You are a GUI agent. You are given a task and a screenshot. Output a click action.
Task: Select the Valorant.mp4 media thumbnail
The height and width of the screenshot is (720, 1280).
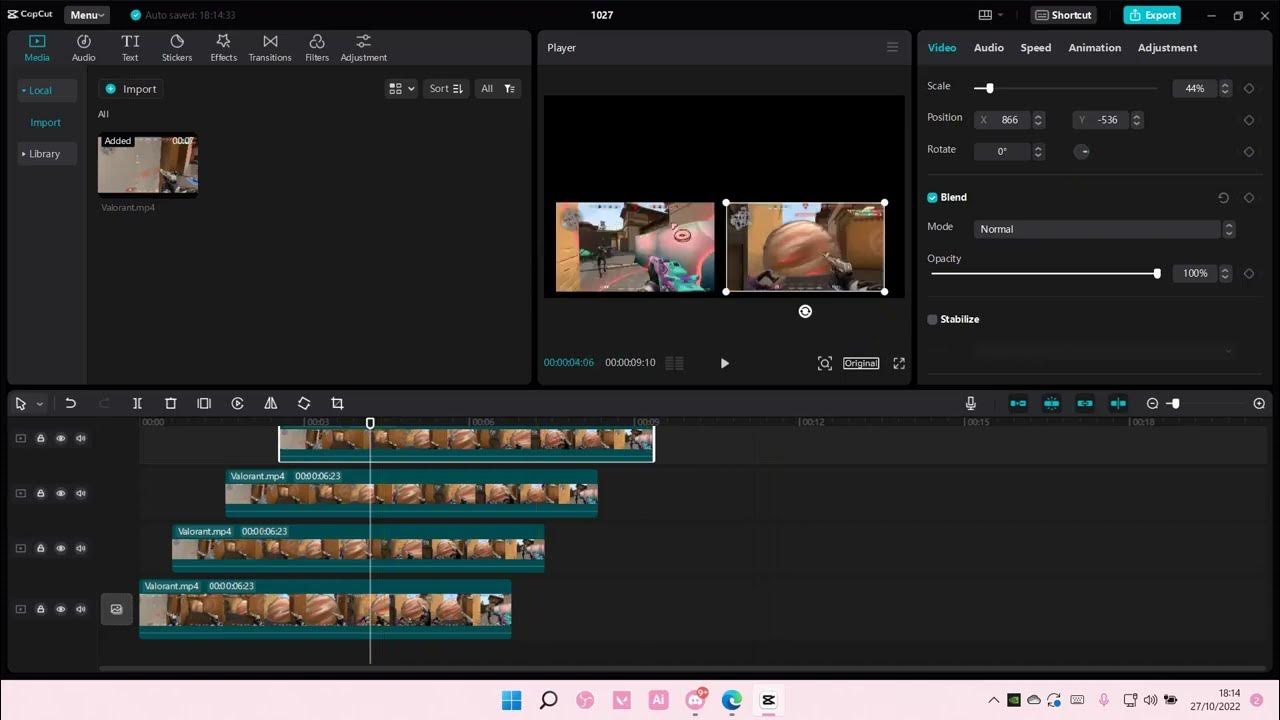pos(147,164)
